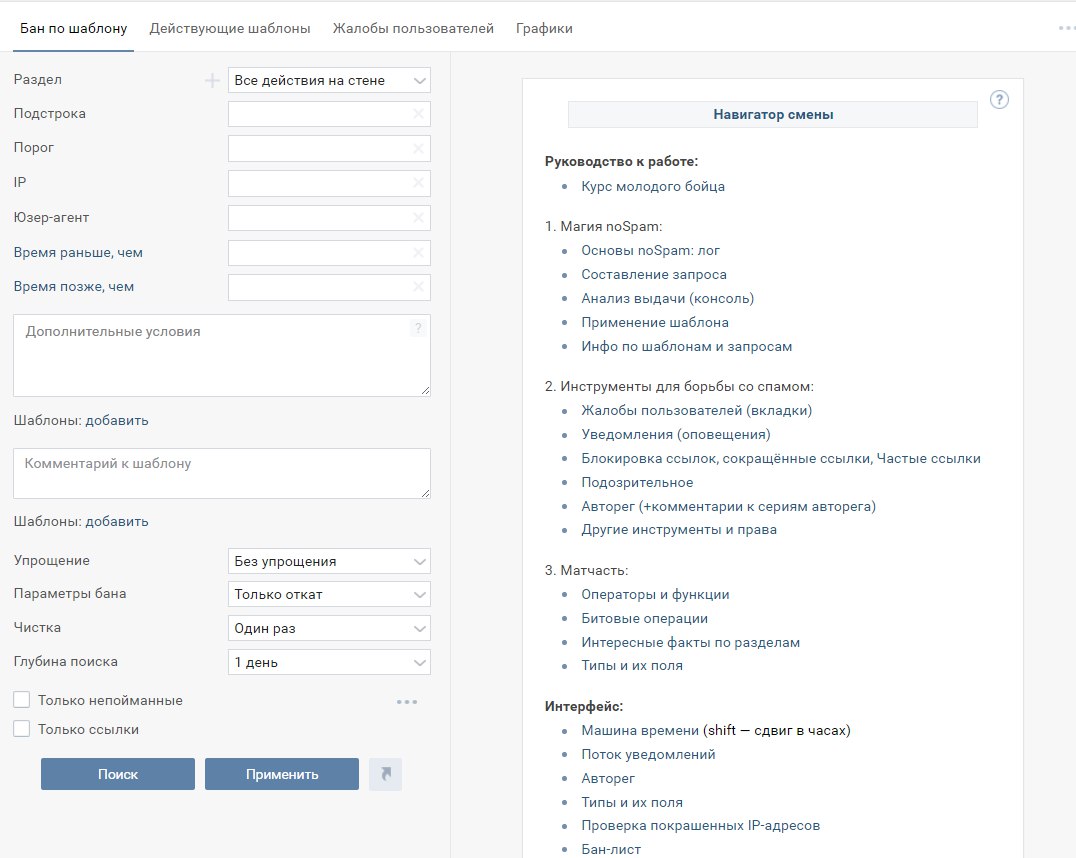Expand the Параметры бана dropdown
Screen dimensions: 1076x858
point(329,594)
